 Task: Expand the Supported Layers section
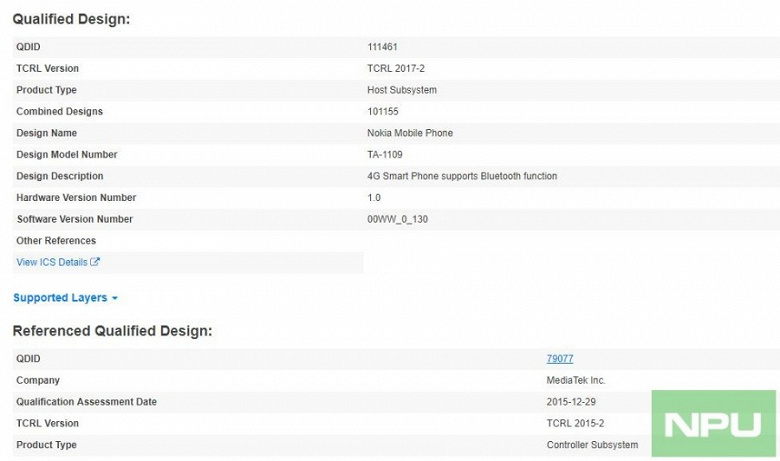click(60, 298)
